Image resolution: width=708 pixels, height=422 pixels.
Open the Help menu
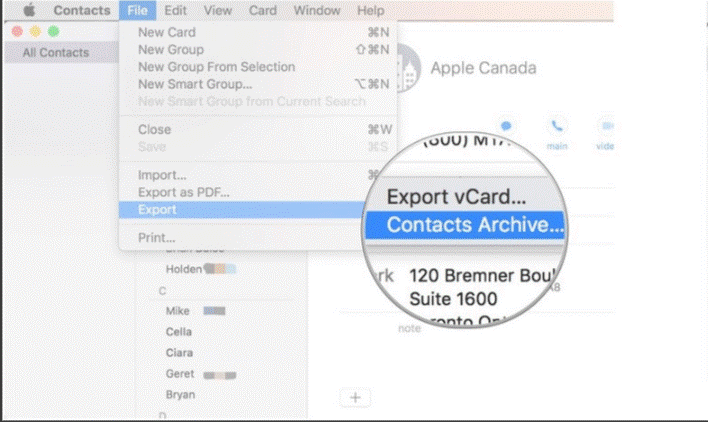point(371,10)
